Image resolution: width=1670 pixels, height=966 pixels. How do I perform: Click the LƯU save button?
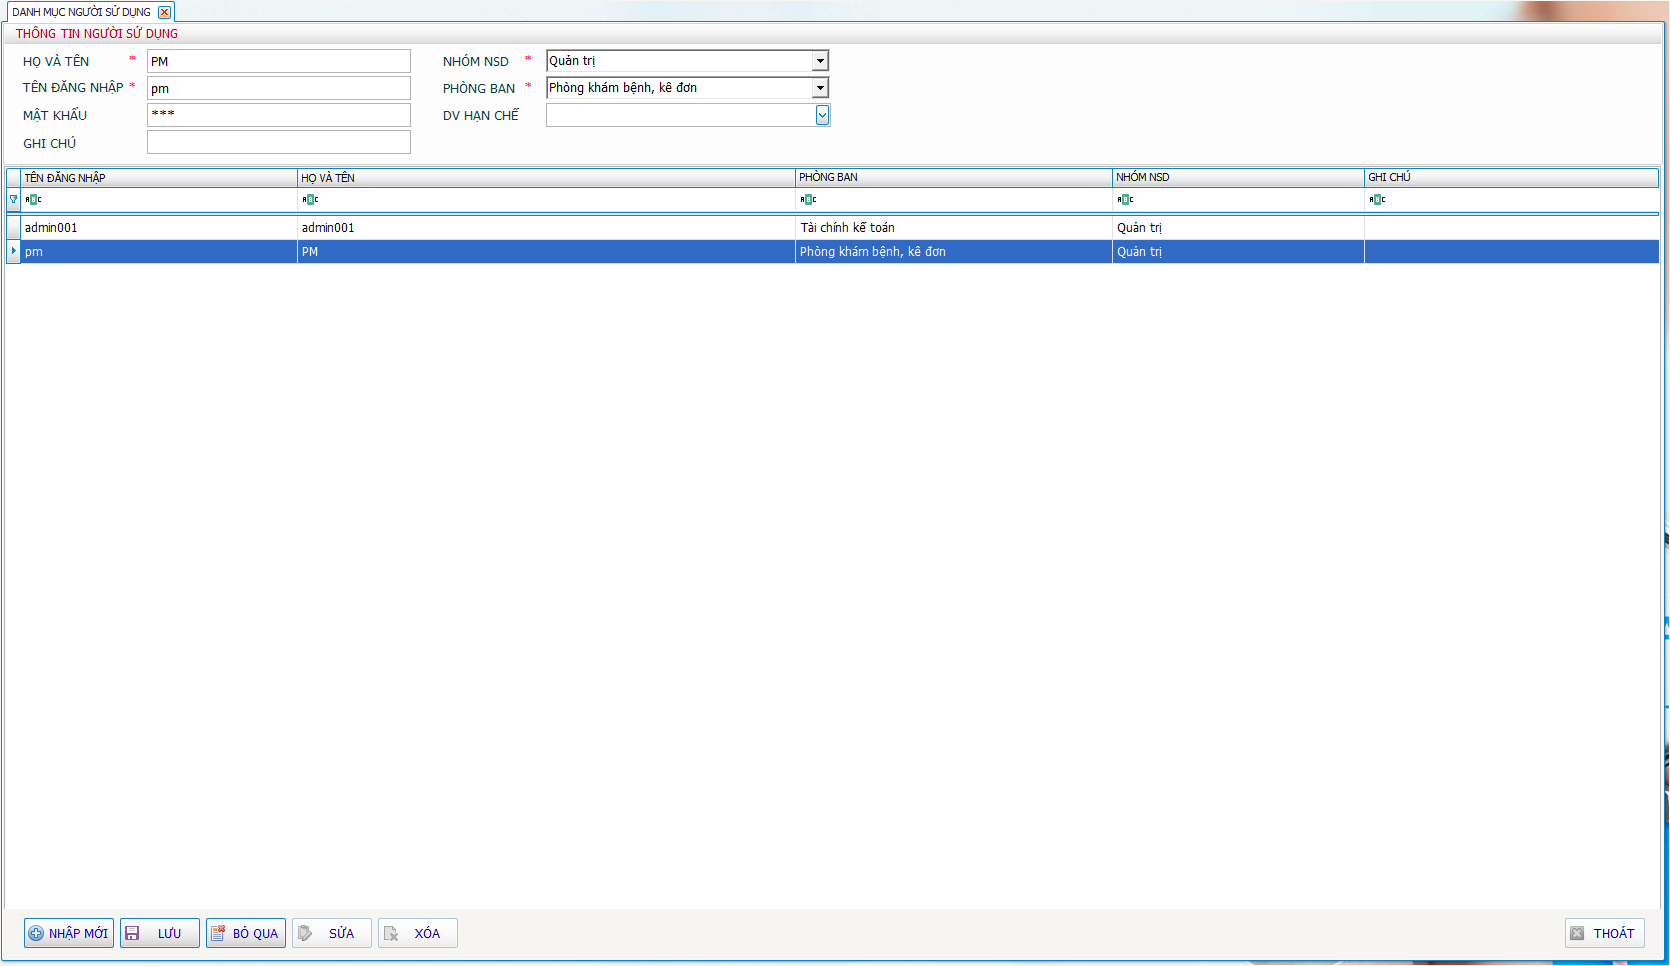click(x=160, y=933)
